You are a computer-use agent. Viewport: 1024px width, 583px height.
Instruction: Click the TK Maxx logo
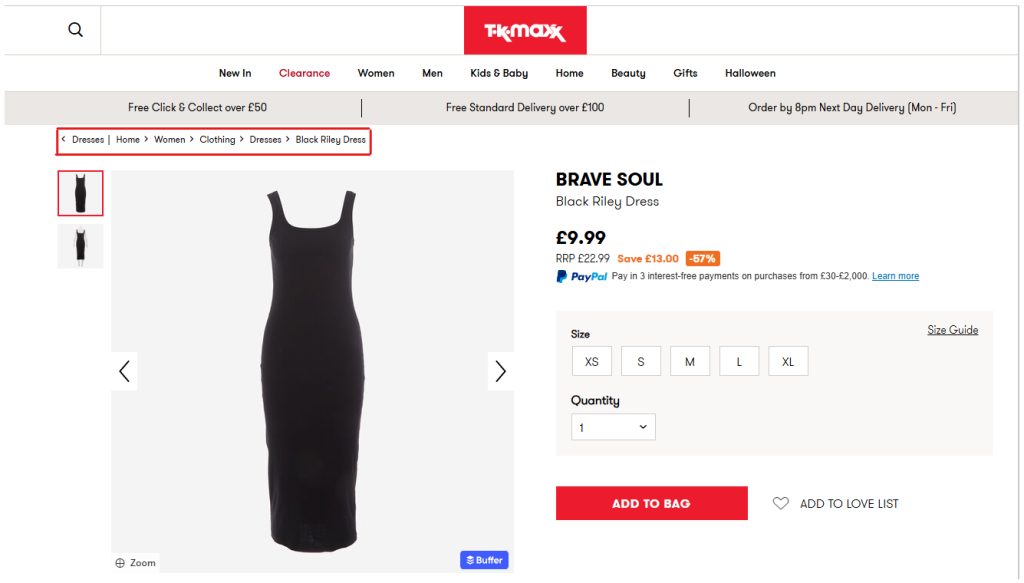coord(525,31)
